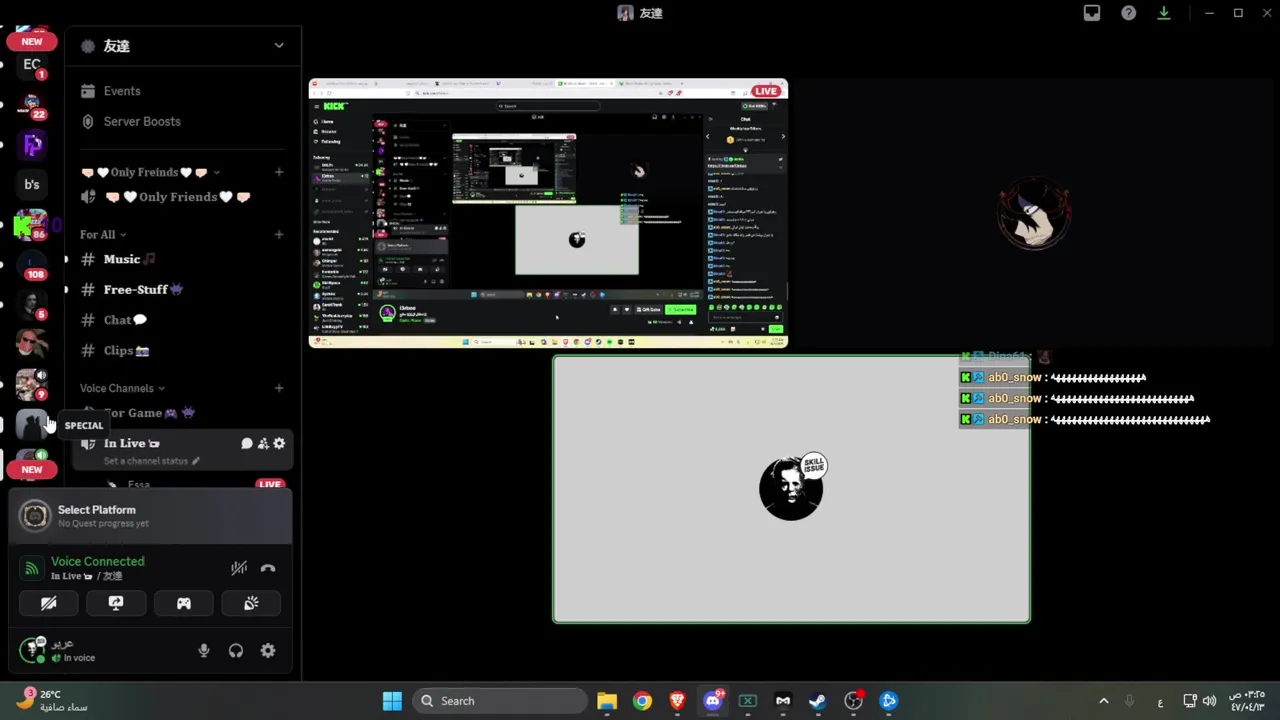Open File Explorer from taskbar
Image resolution: width=1280 pixels, height=720 pixels.
click(x=607, y=701)
